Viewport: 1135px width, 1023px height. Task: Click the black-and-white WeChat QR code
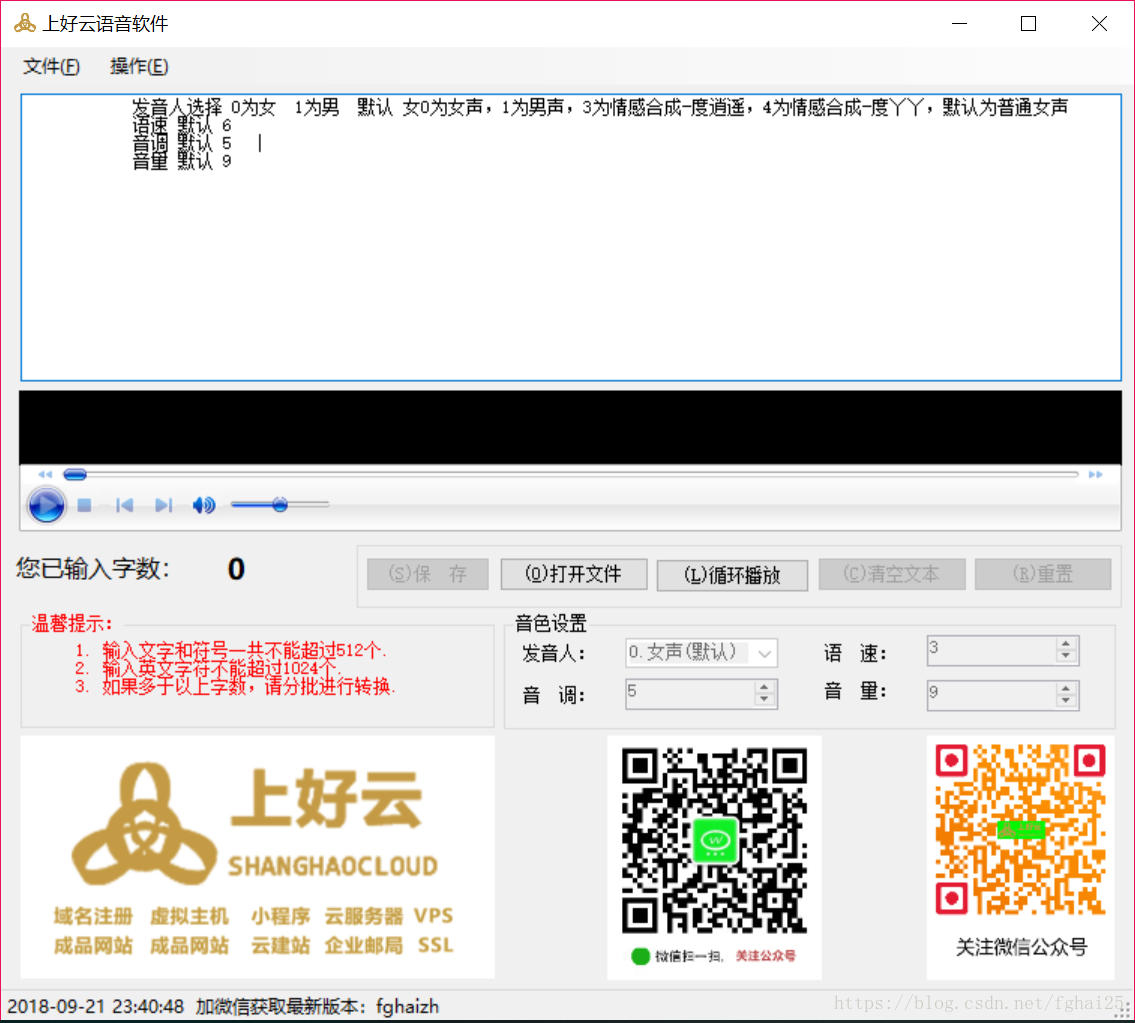pos(714,841)
